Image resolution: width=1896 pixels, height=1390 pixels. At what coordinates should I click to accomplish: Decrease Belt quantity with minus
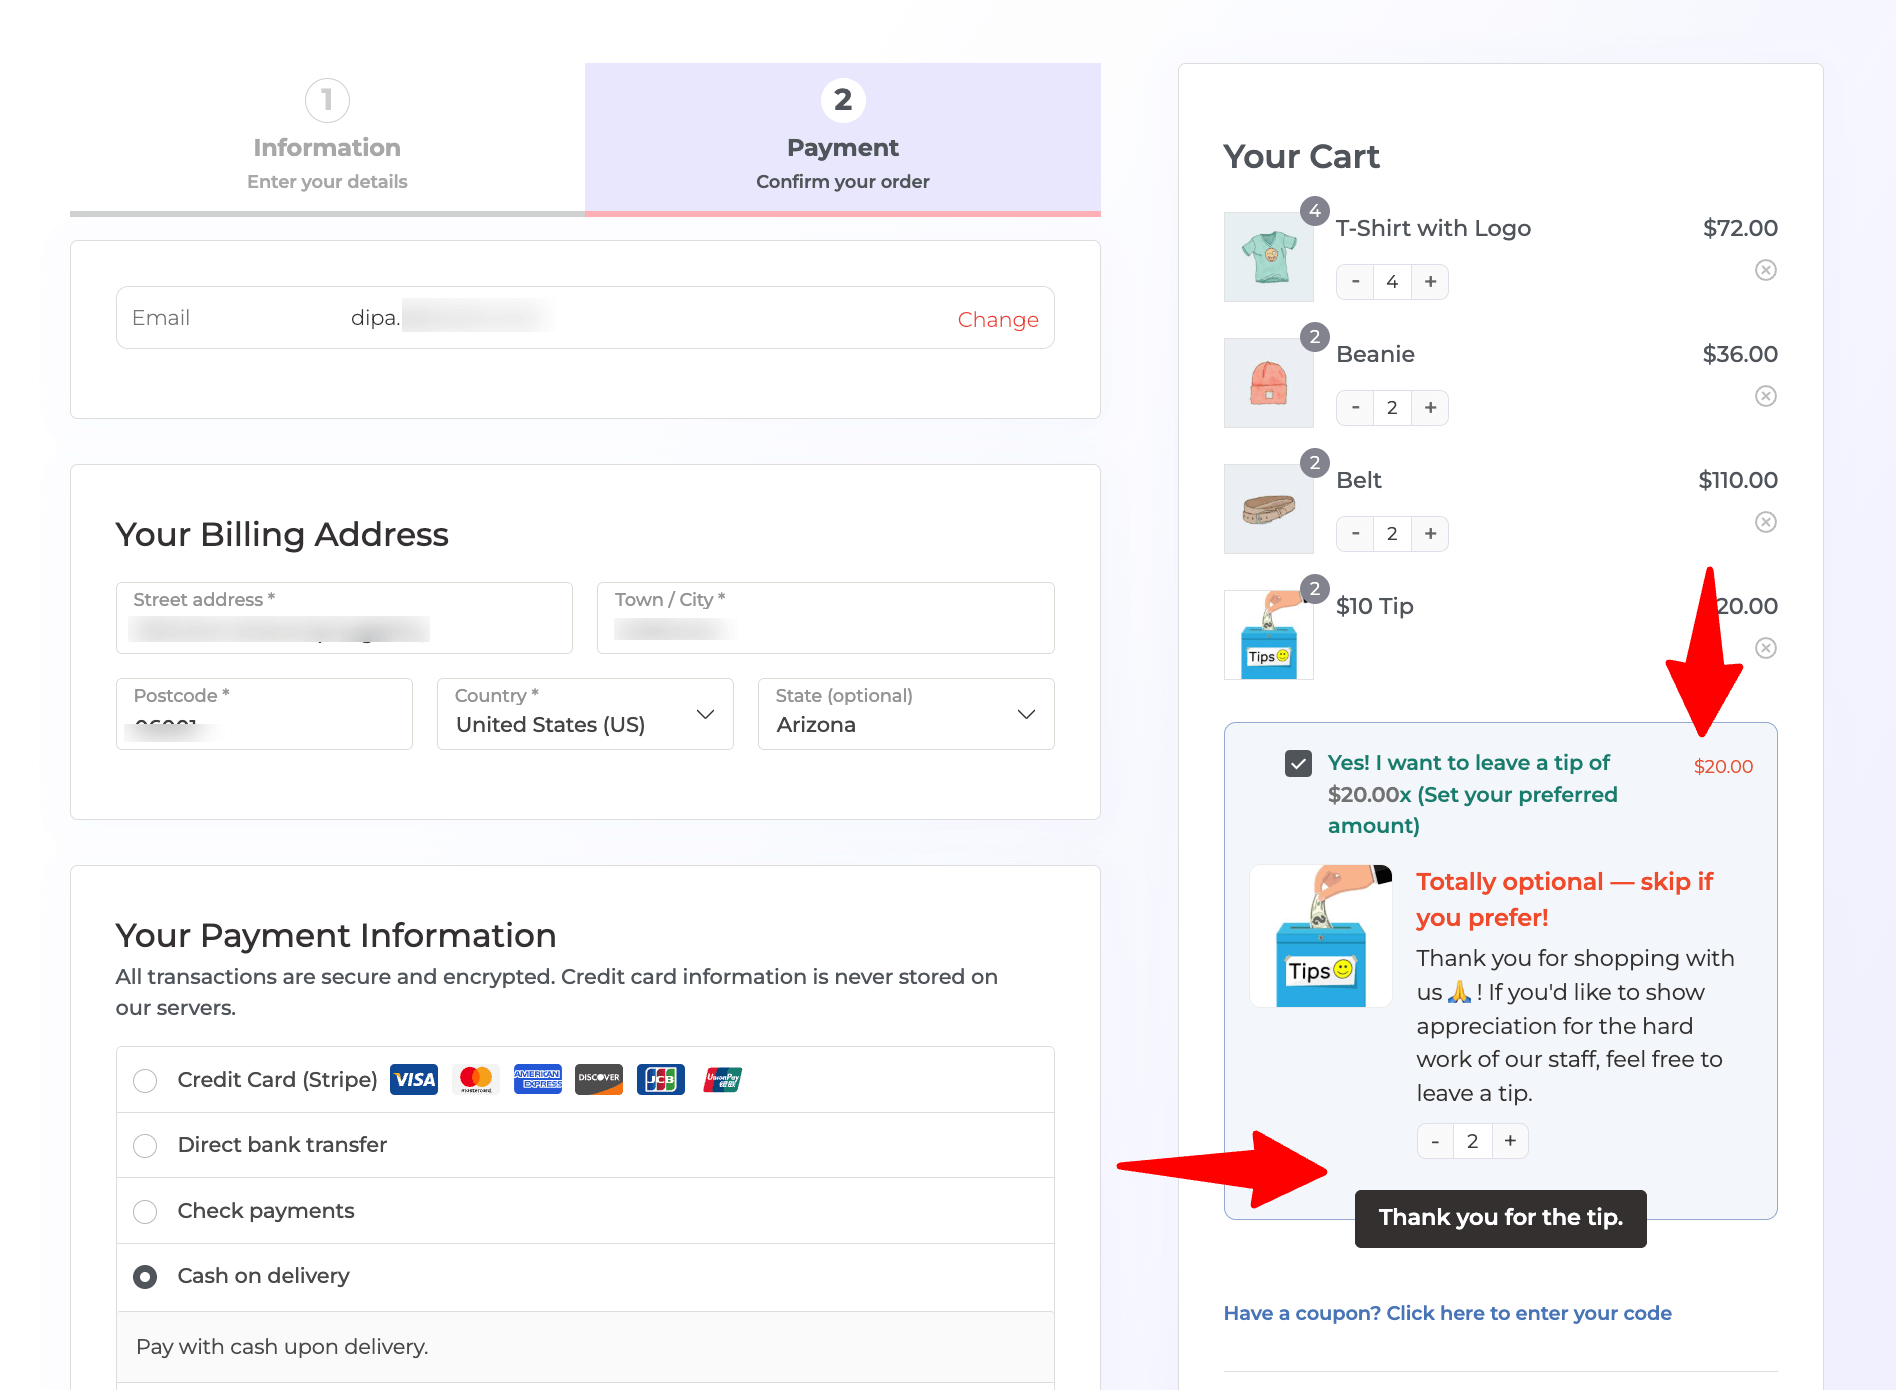pos(1355,534)
